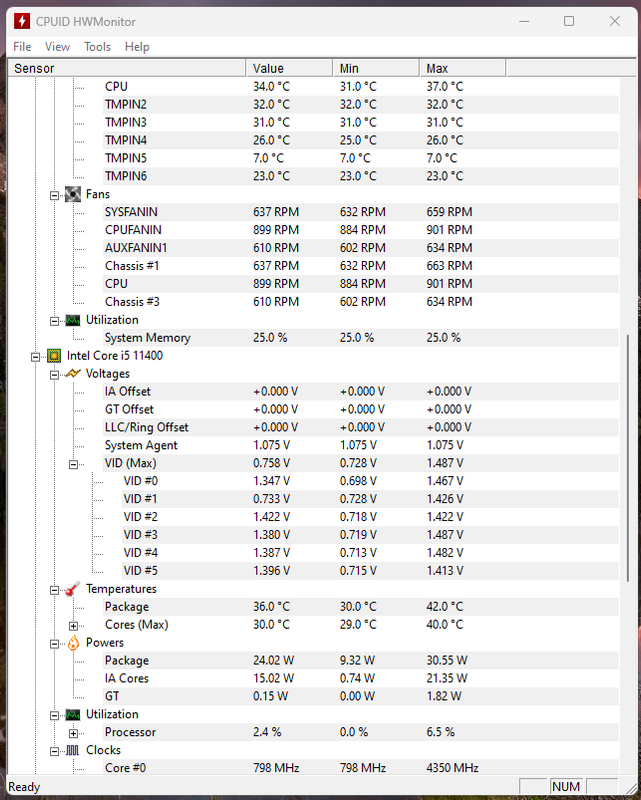Click the NUM indicator in status bar
Viewport: 641px width, 800px height.
[x=566, y=786]
